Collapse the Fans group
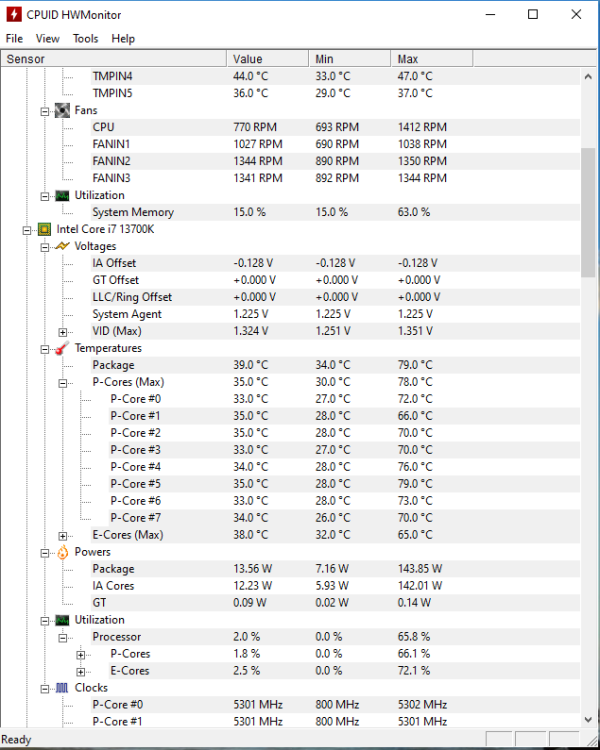 45,111
